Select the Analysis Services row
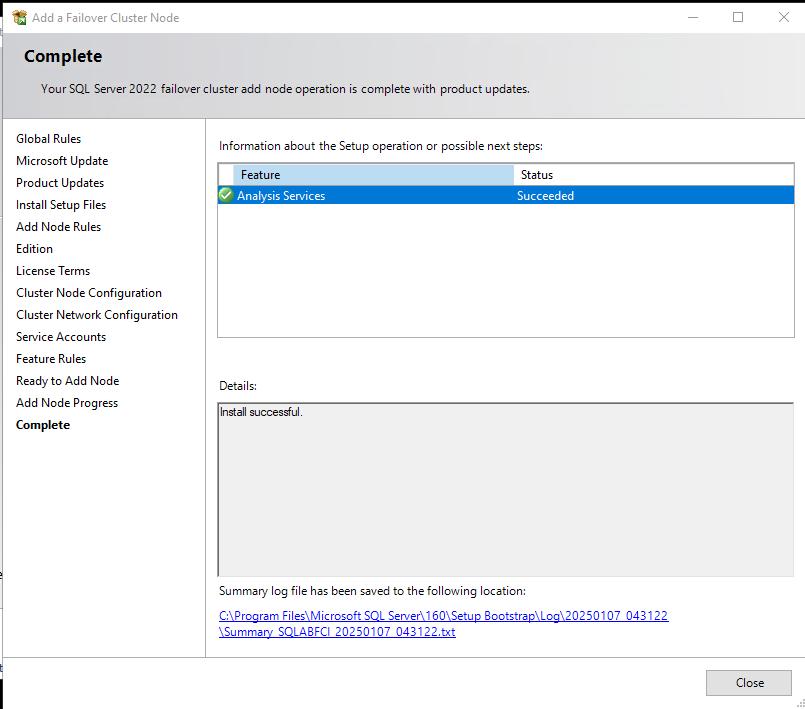This screenshot has height=709, width=805. pos(506,196)
